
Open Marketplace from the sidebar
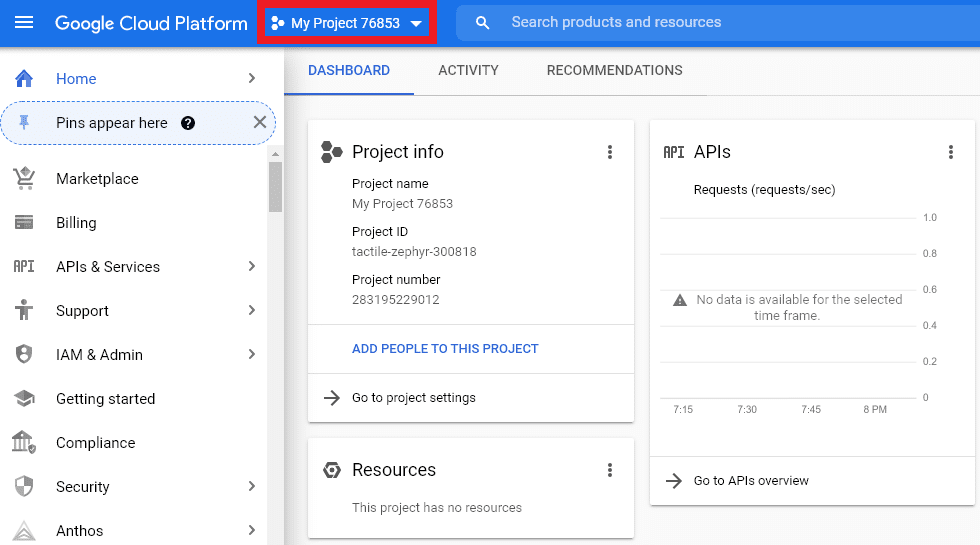coord(97,179)
